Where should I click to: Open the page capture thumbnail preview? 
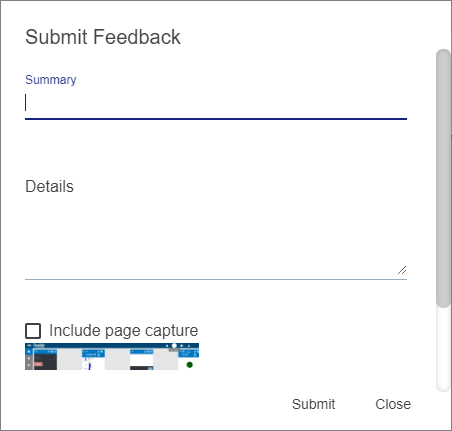[x=112, y=356]
